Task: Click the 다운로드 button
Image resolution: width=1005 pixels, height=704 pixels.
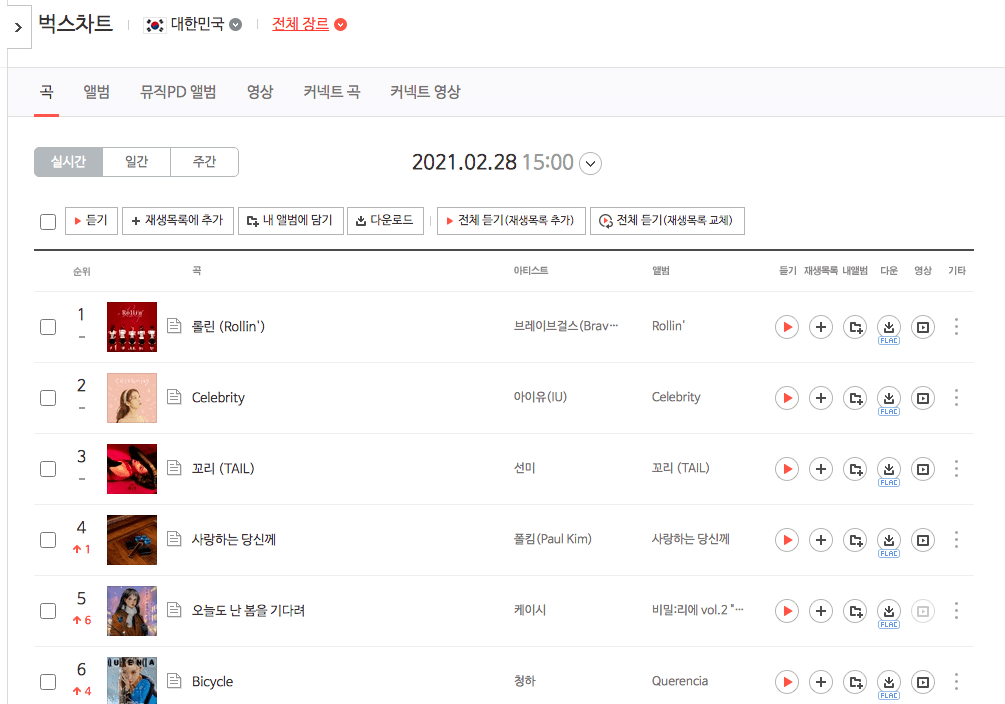Action: click(x=385, y=221)
